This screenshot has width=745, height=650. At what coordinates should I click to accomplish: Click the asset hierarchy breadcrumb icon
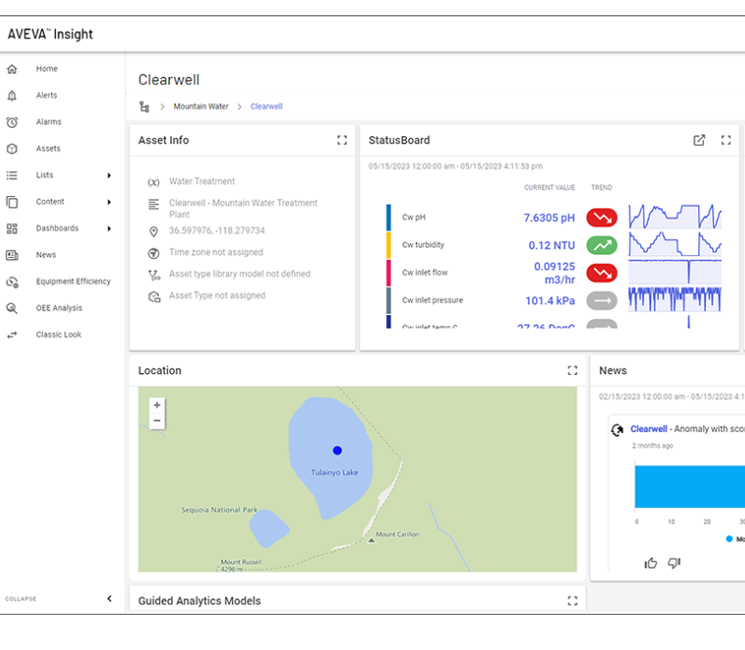(144, 107)
